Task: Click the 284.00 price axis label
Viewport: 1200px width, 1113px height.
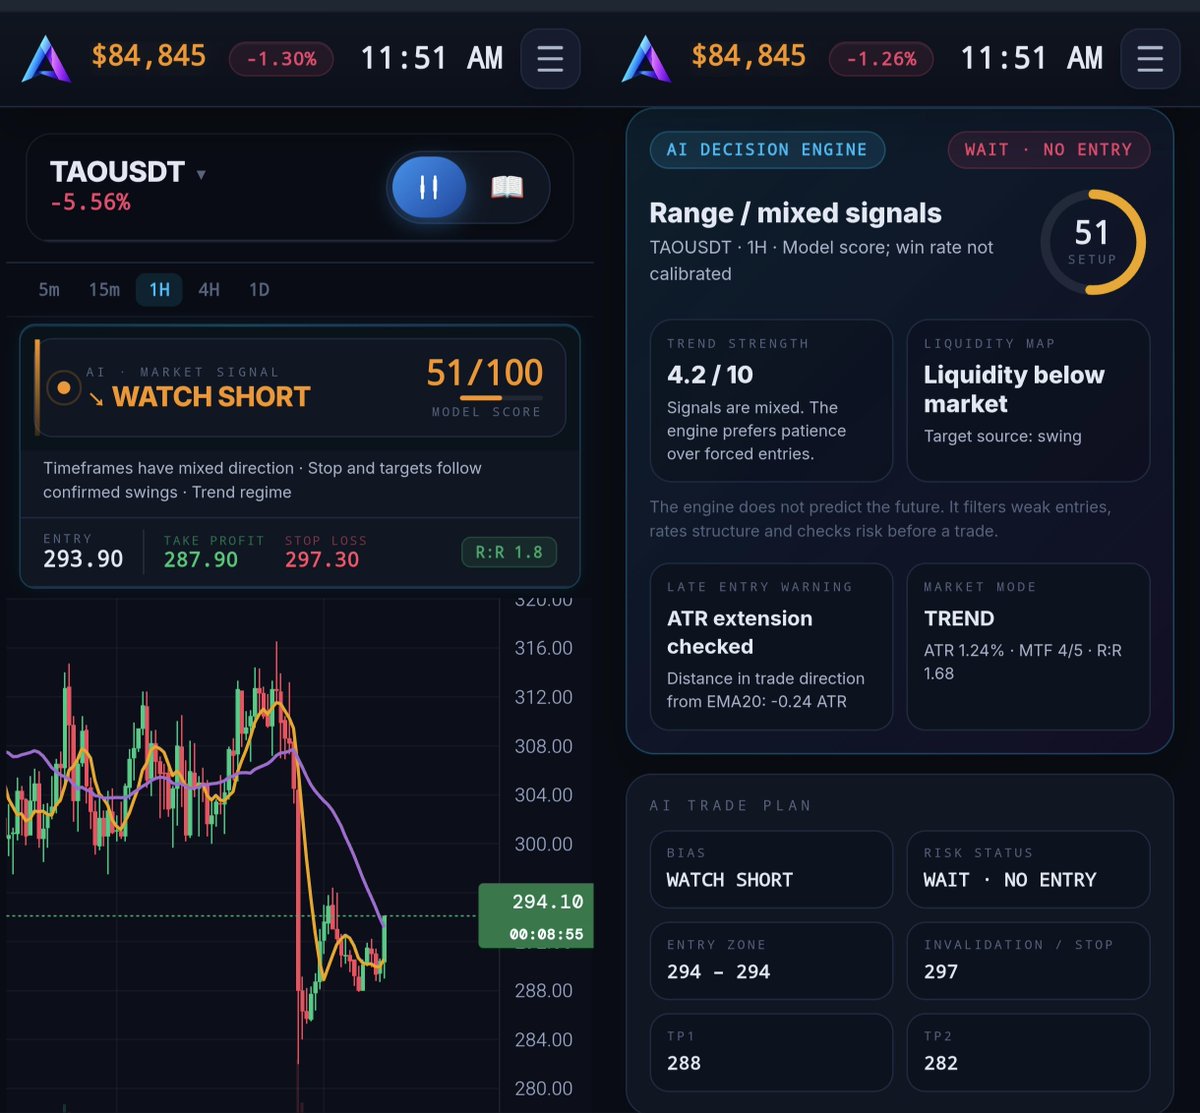Action: click(x=543, y=1040)
